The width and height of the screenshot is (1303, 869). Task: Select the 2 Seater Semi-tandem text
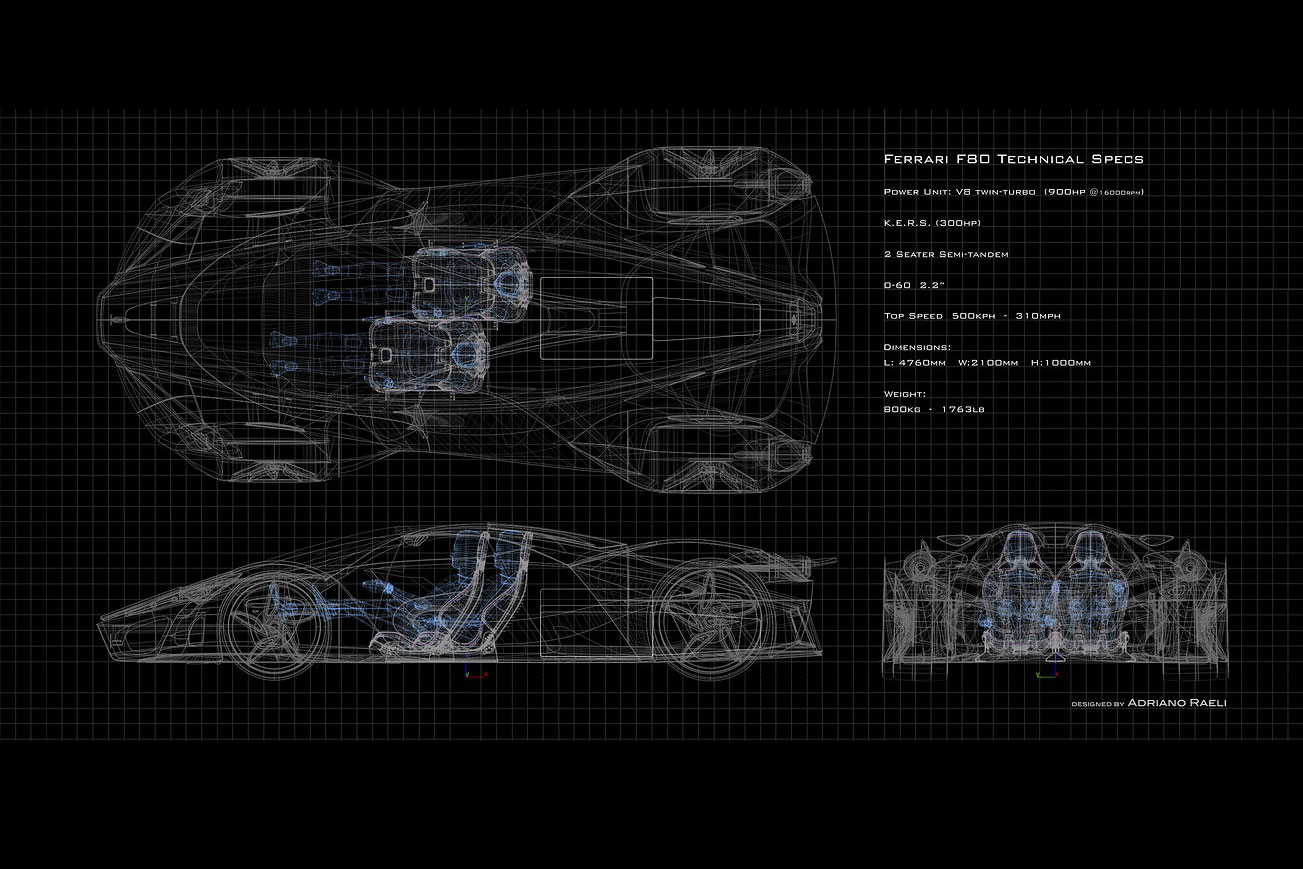click(946, 254)
